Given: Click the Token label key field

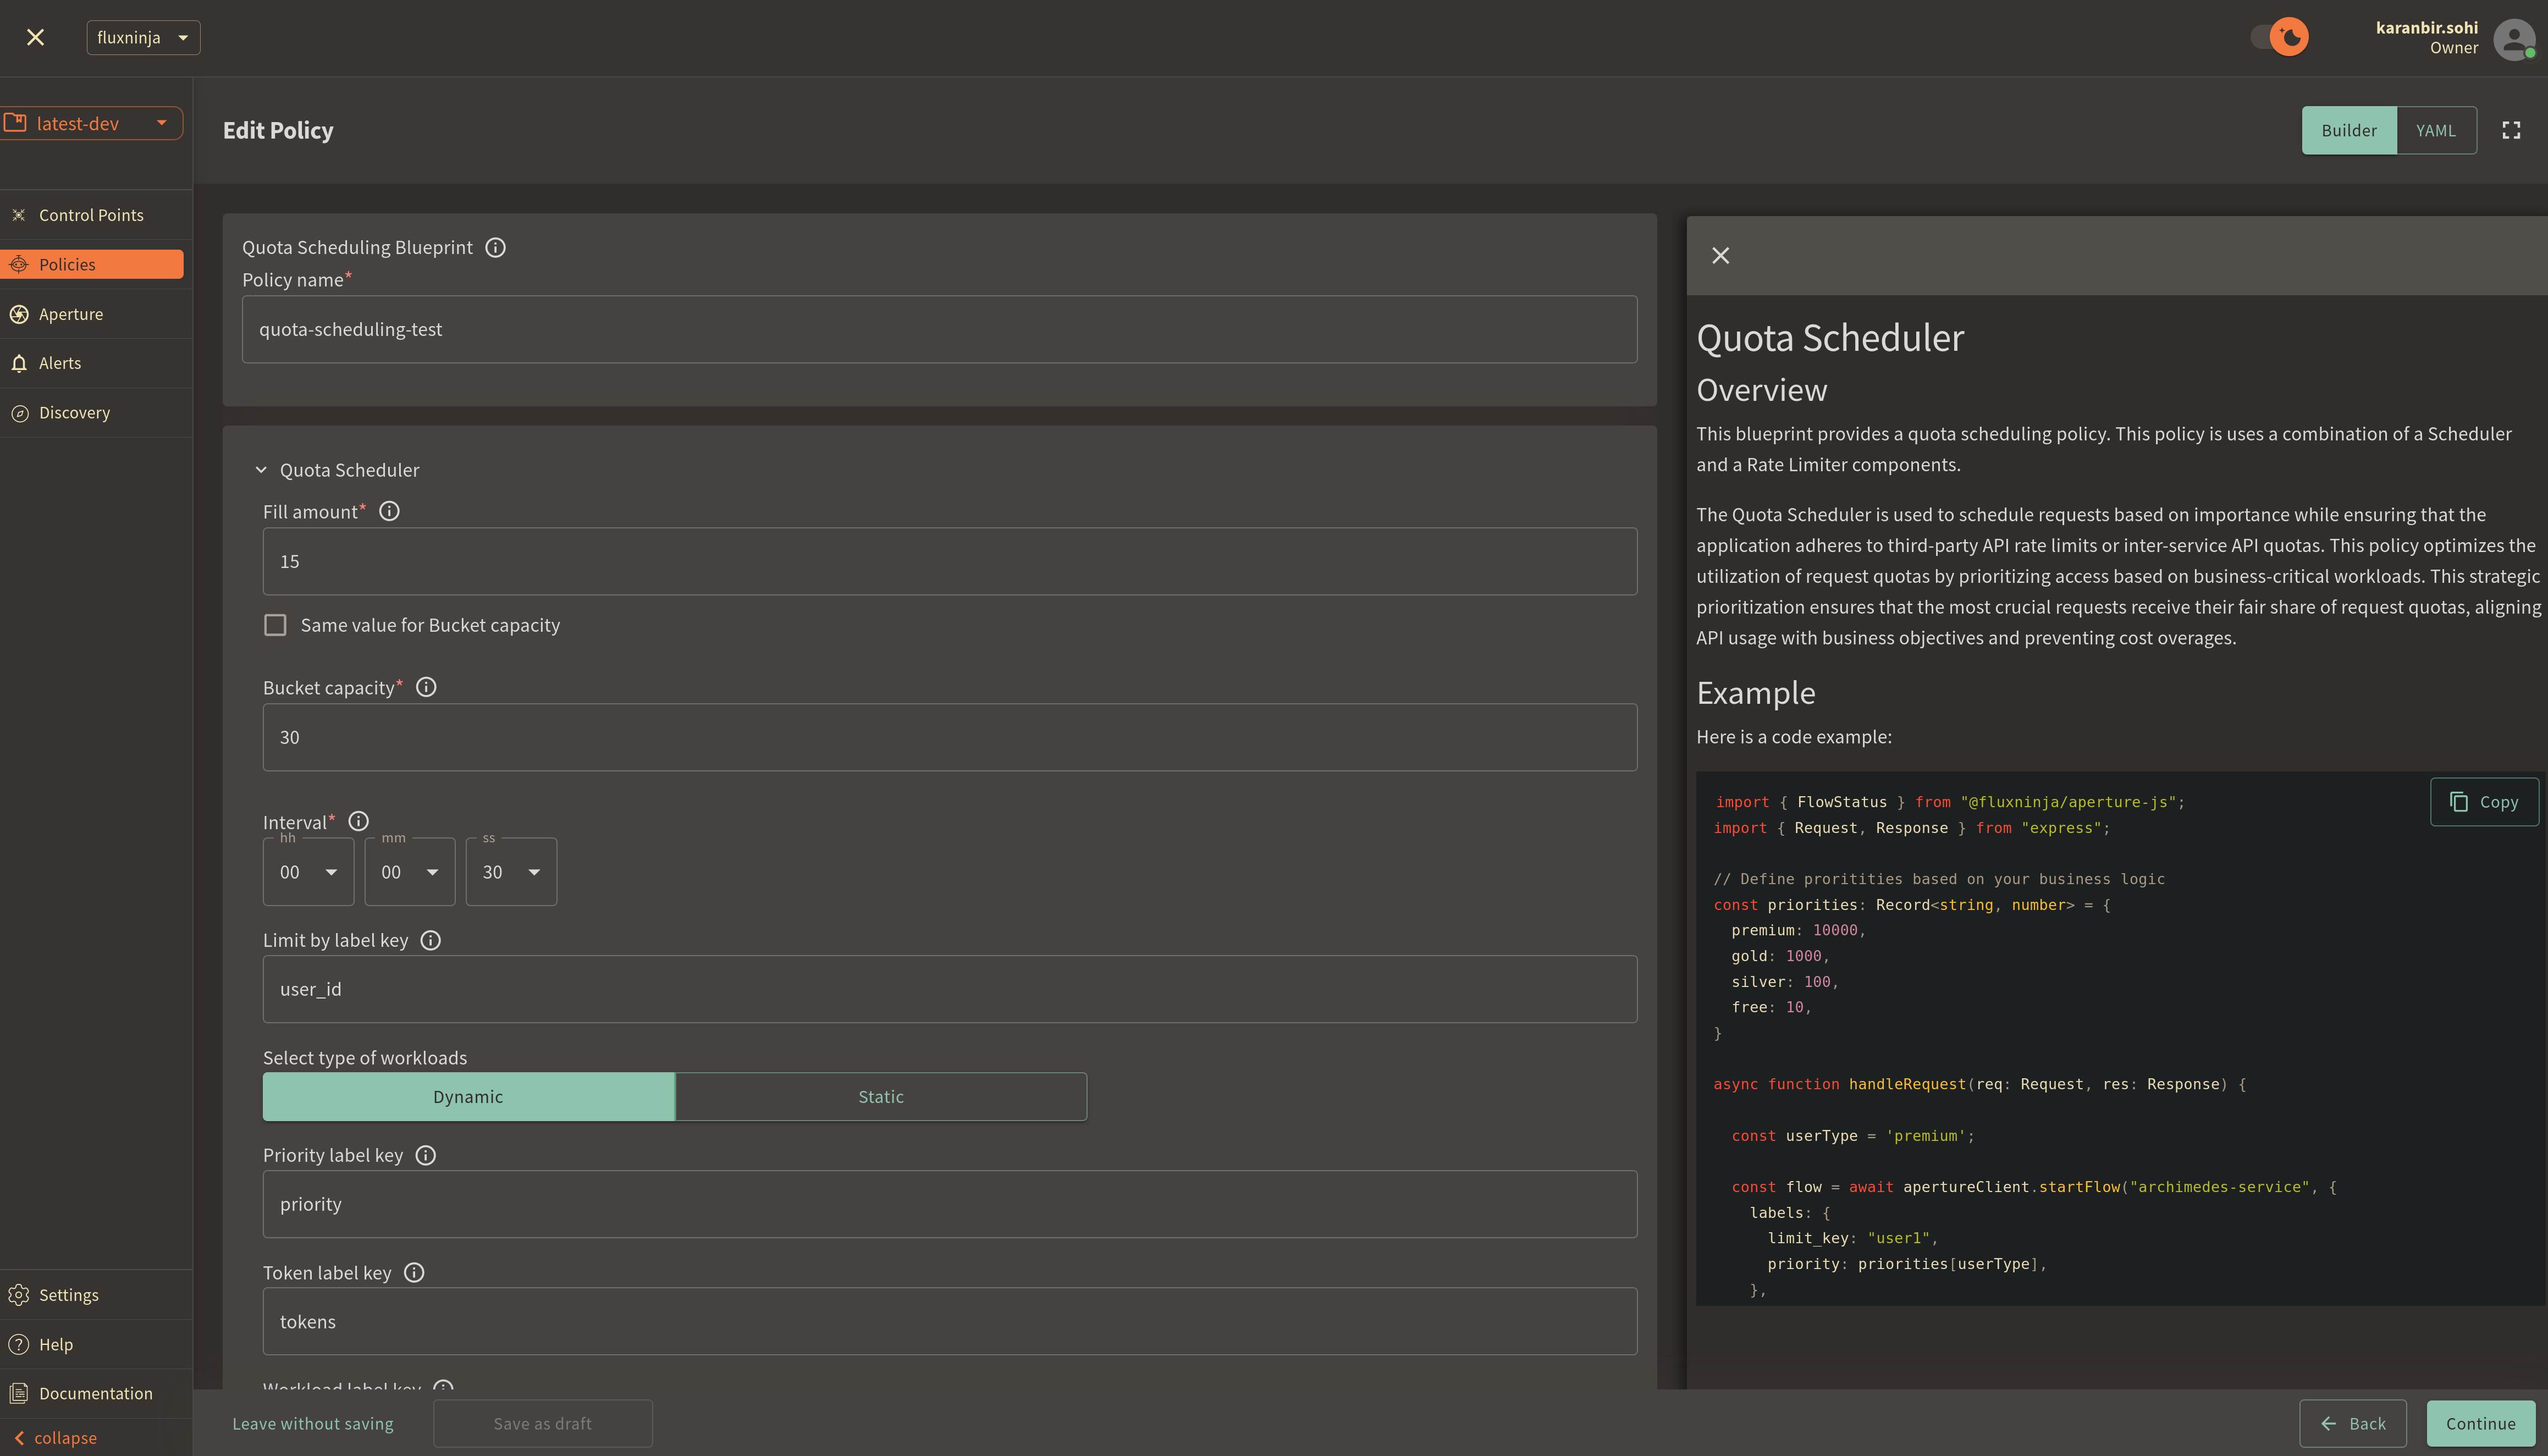Looking at the screenshot, I should tap(949, 1321).
